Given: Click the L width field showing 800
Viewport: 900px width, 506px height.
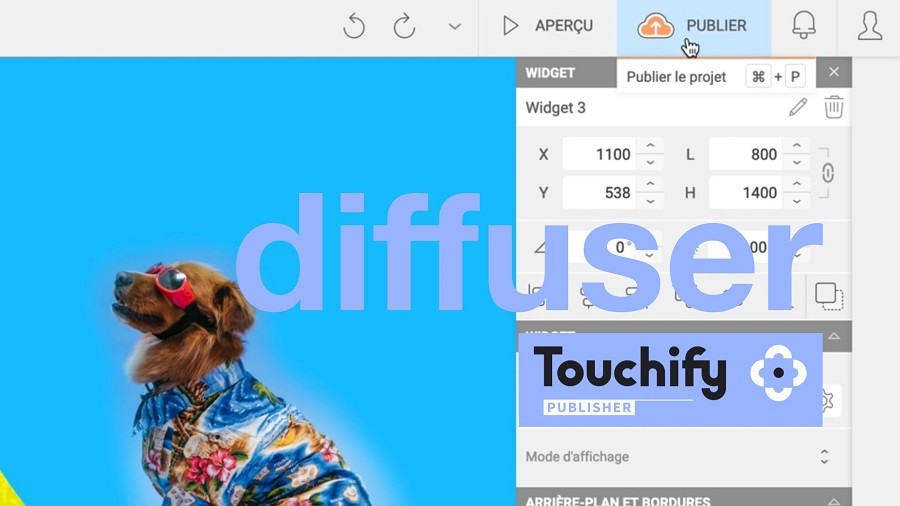Looking at the screenshot, I should [746, 154].
